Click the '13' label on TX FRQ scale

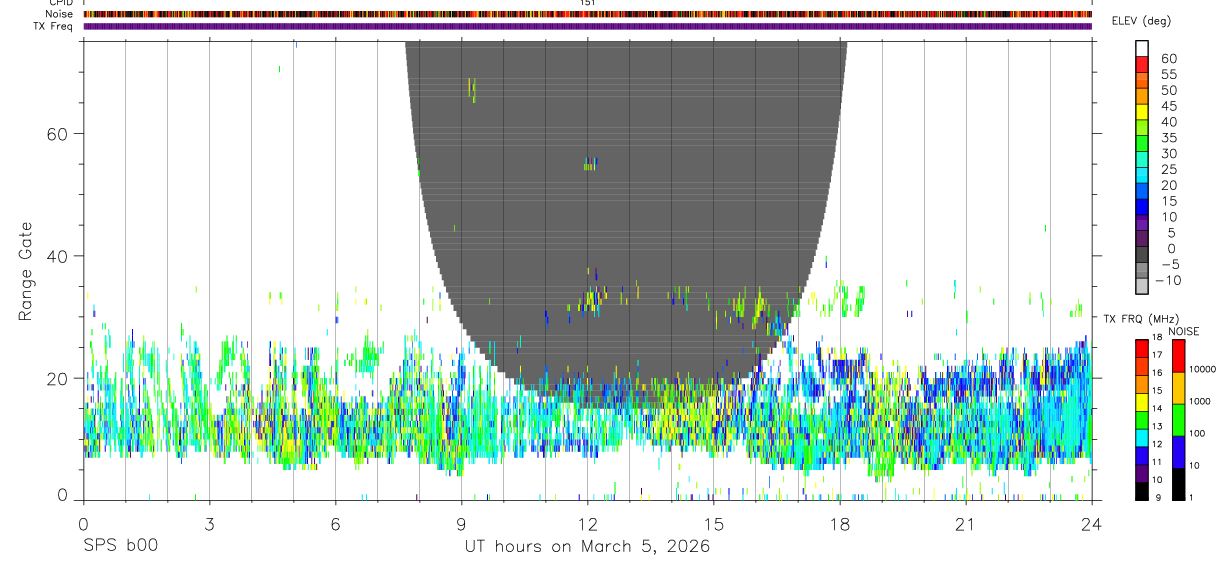click(1157, 426)
